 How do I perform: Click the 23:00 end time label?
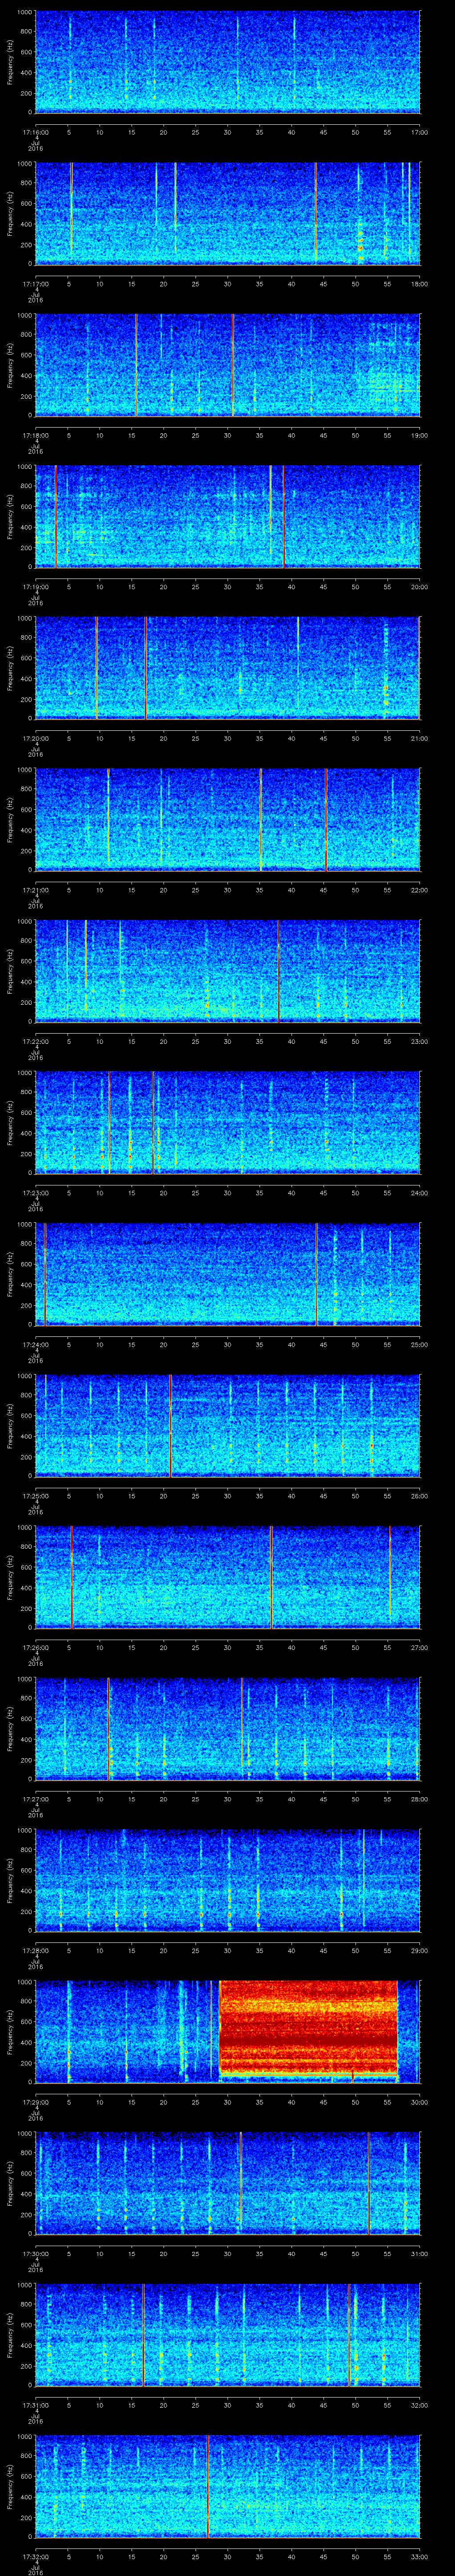click(419, 1041)
